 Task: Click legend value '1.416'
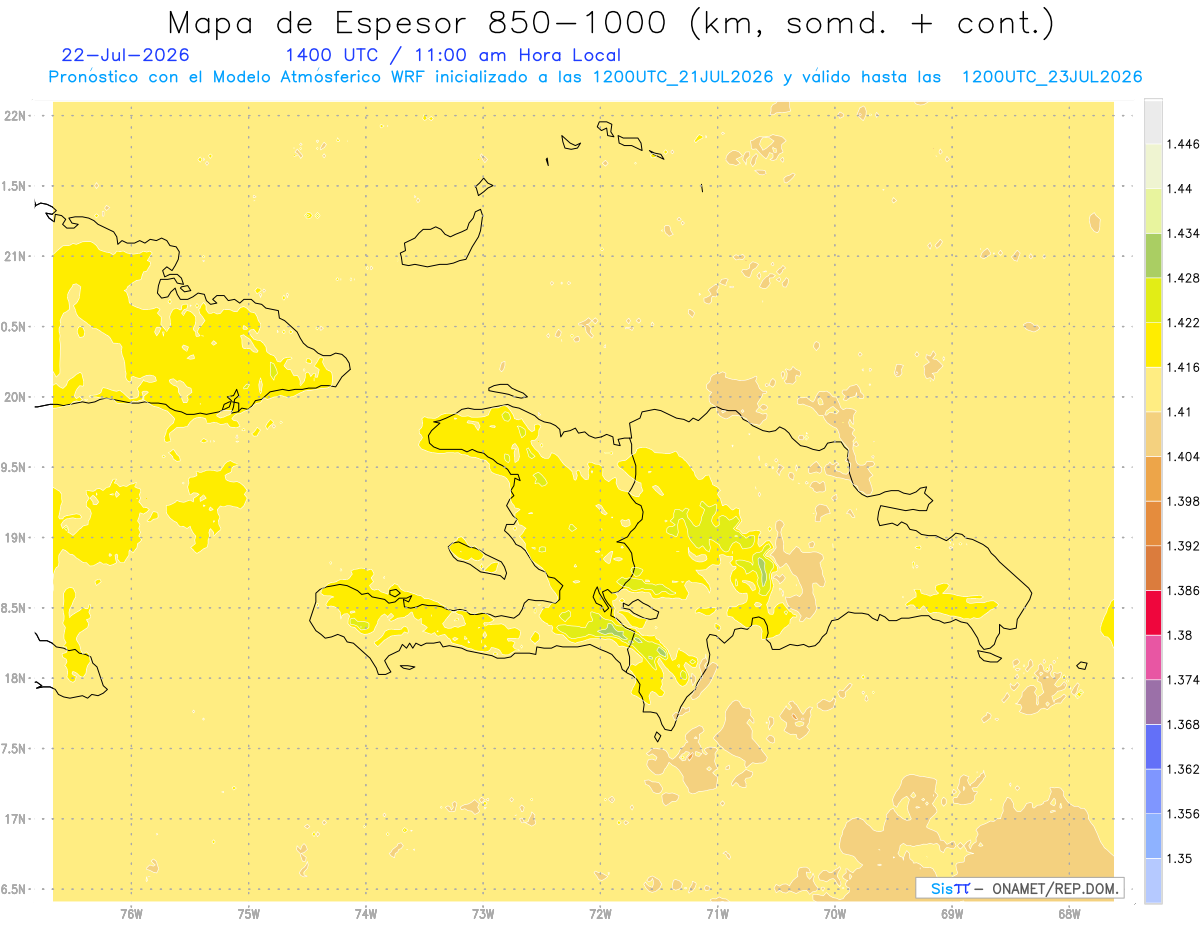(x=1184, y=367)
